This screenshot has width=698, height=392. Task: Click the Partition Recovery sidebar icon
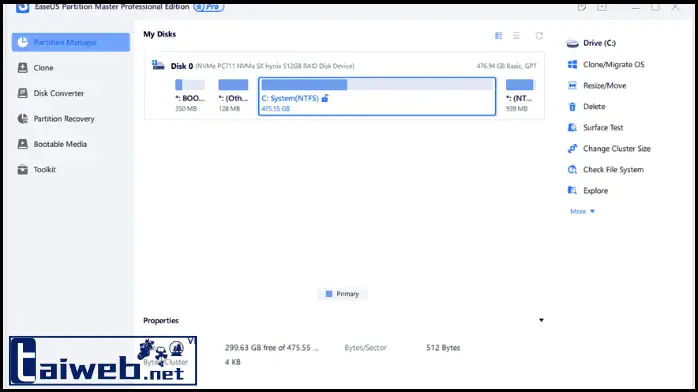23,119
